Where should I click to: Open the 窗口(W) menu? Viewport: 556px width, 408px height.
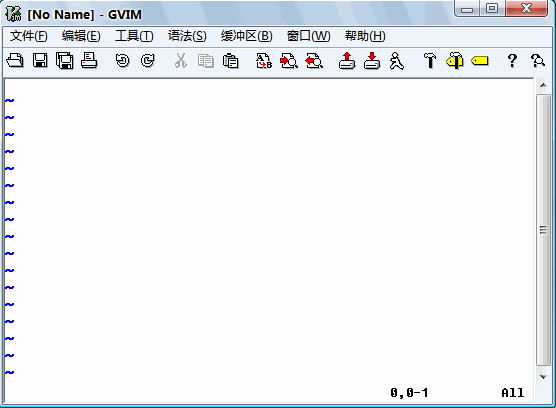click(308, 36)
